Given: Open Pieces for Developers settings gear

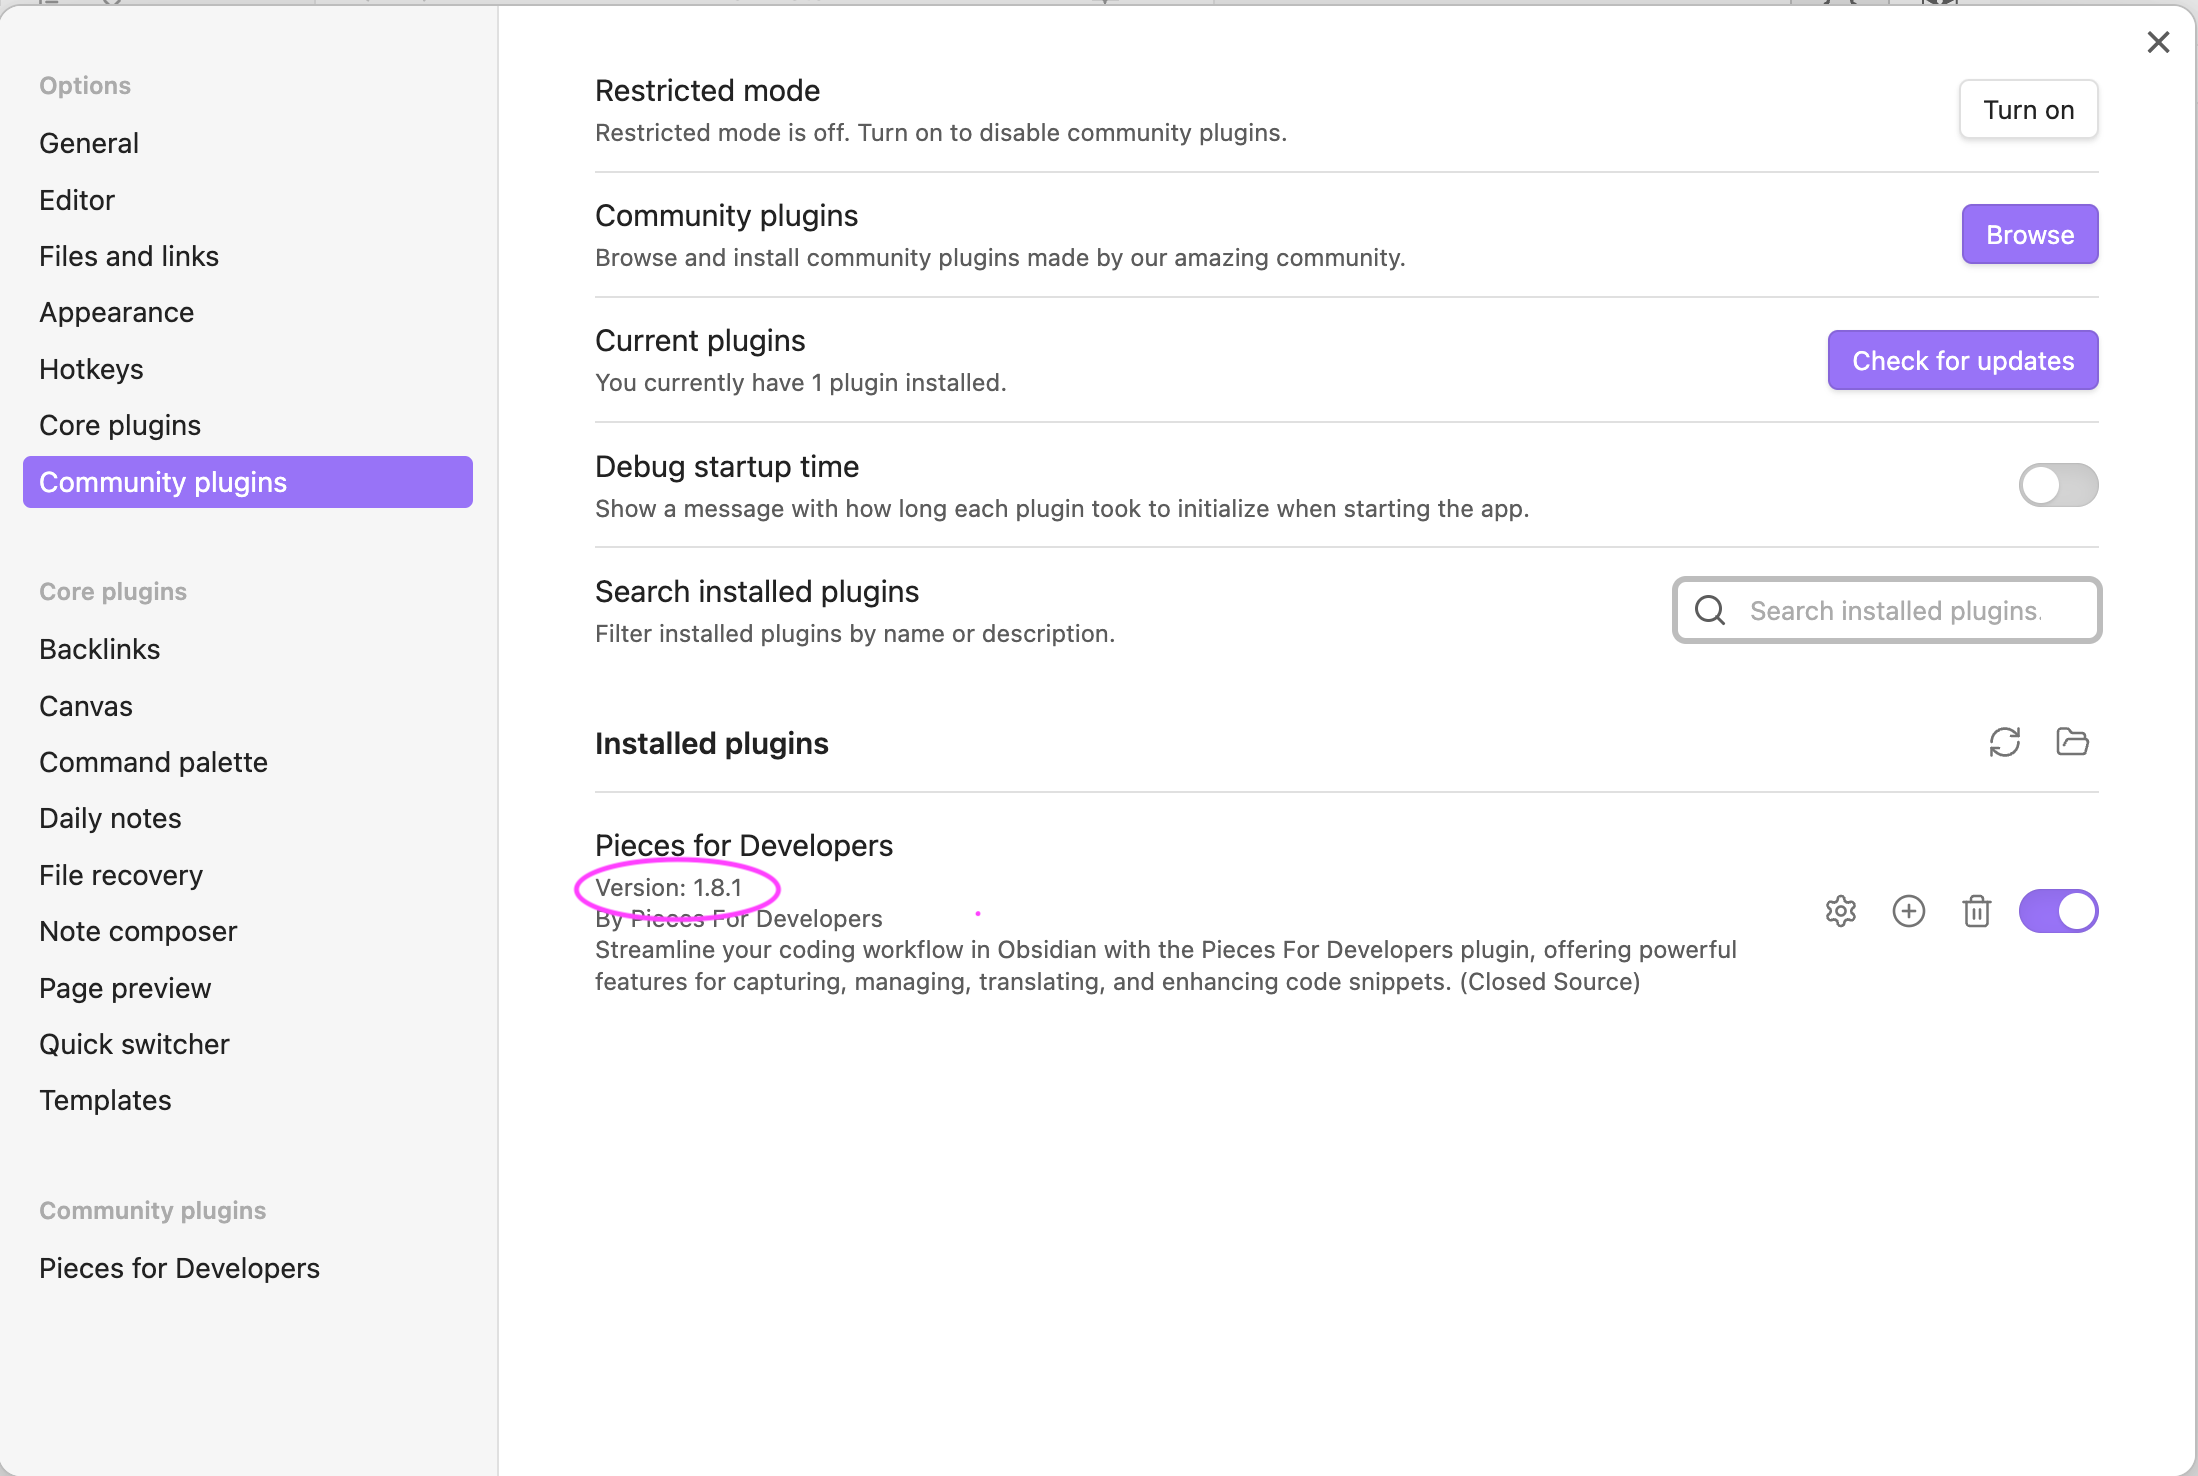Looking at the screenshot, I should tap(1841, 910).
